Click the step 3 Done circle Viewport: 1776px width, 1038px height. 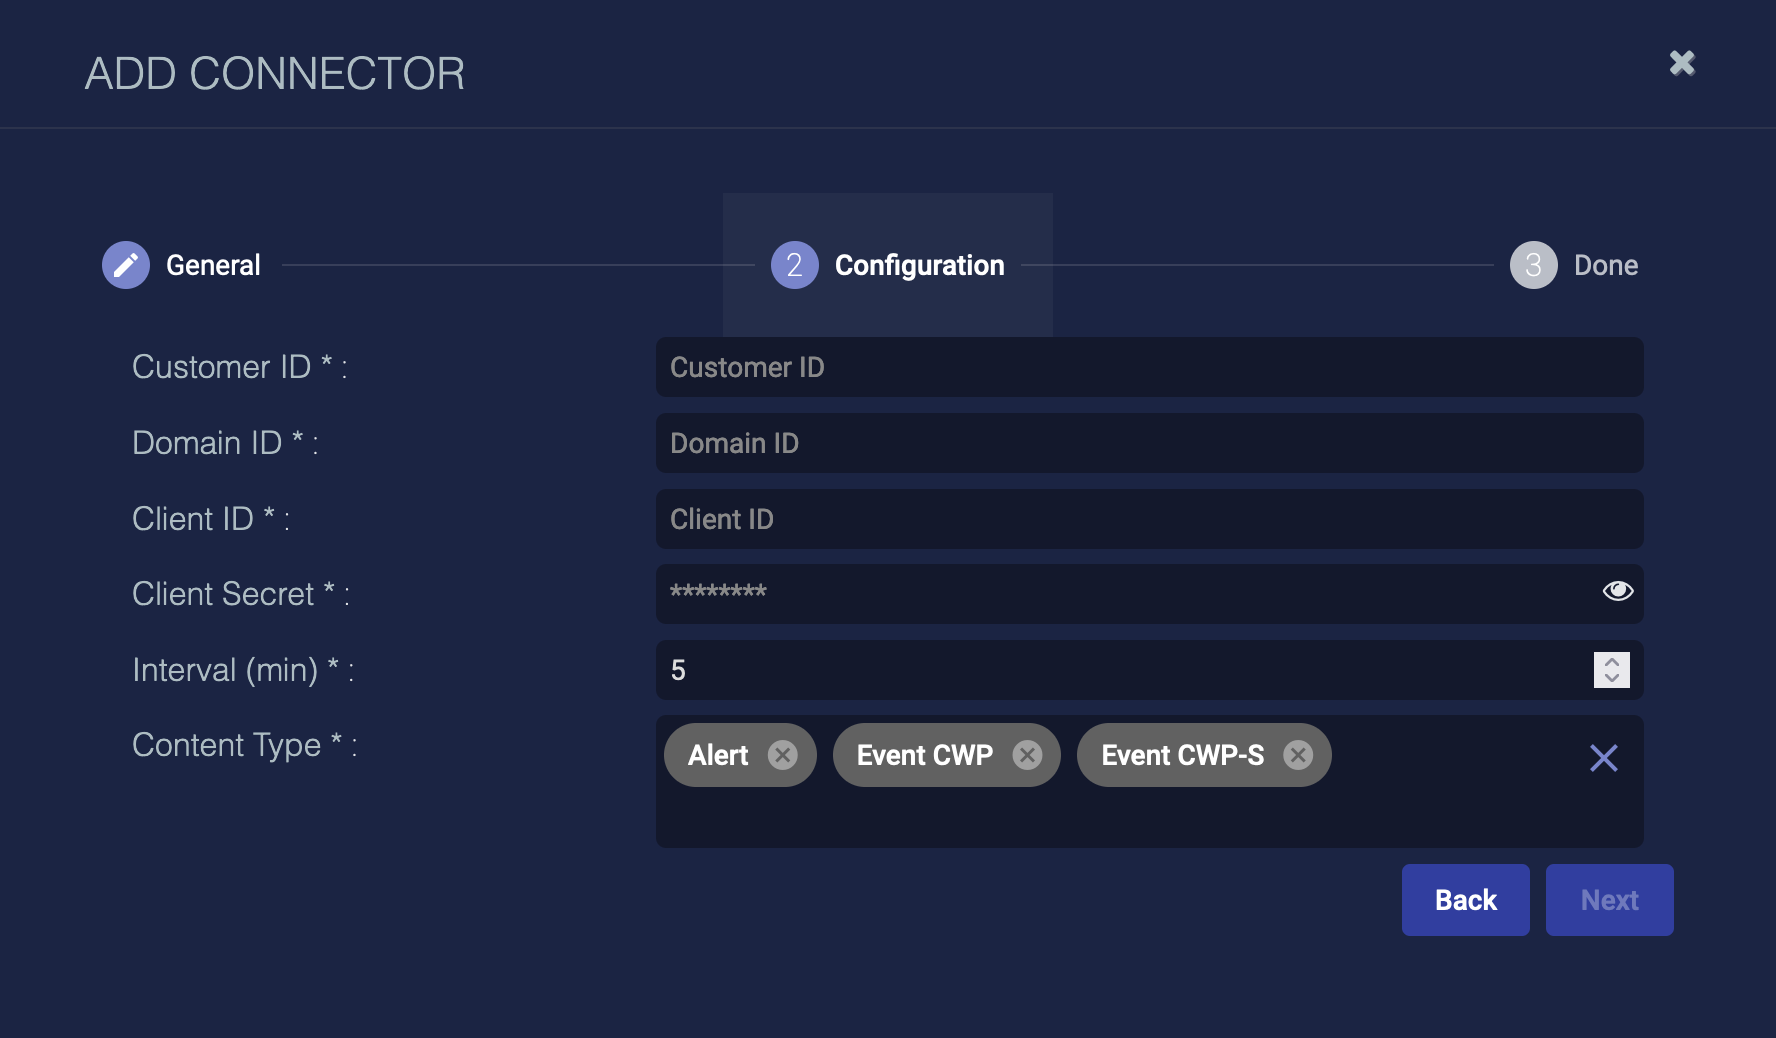click(1533, 265)
